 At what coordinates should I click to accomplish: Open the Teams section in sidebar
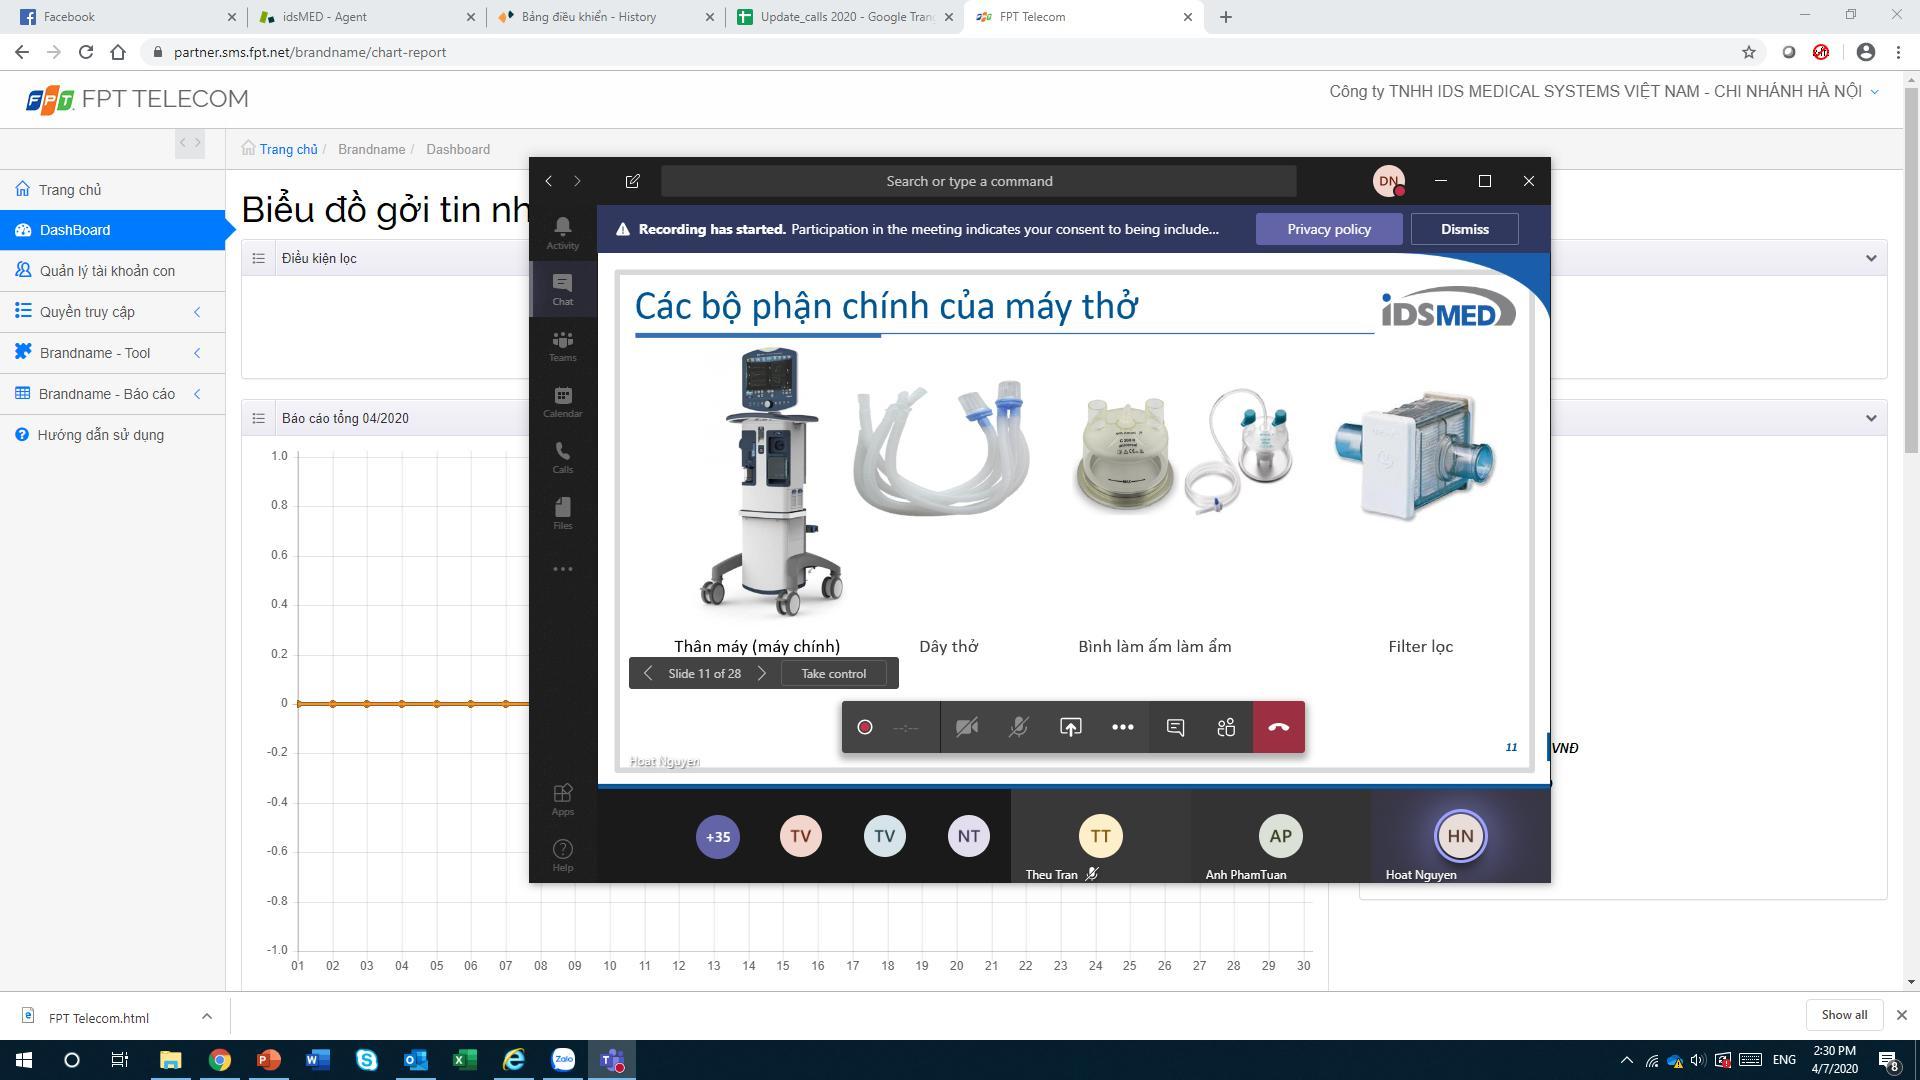[x=562, y=346]
